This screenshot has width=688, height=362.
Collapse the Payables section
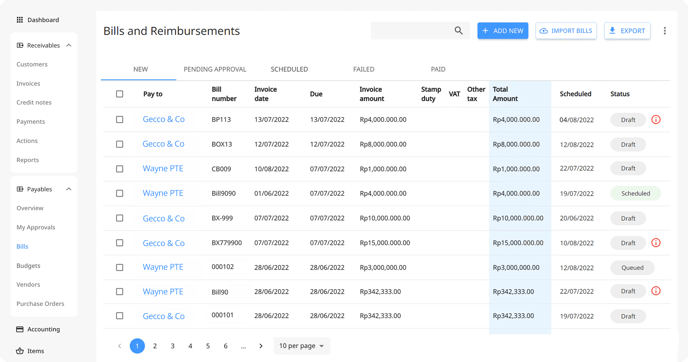(69, 189)
